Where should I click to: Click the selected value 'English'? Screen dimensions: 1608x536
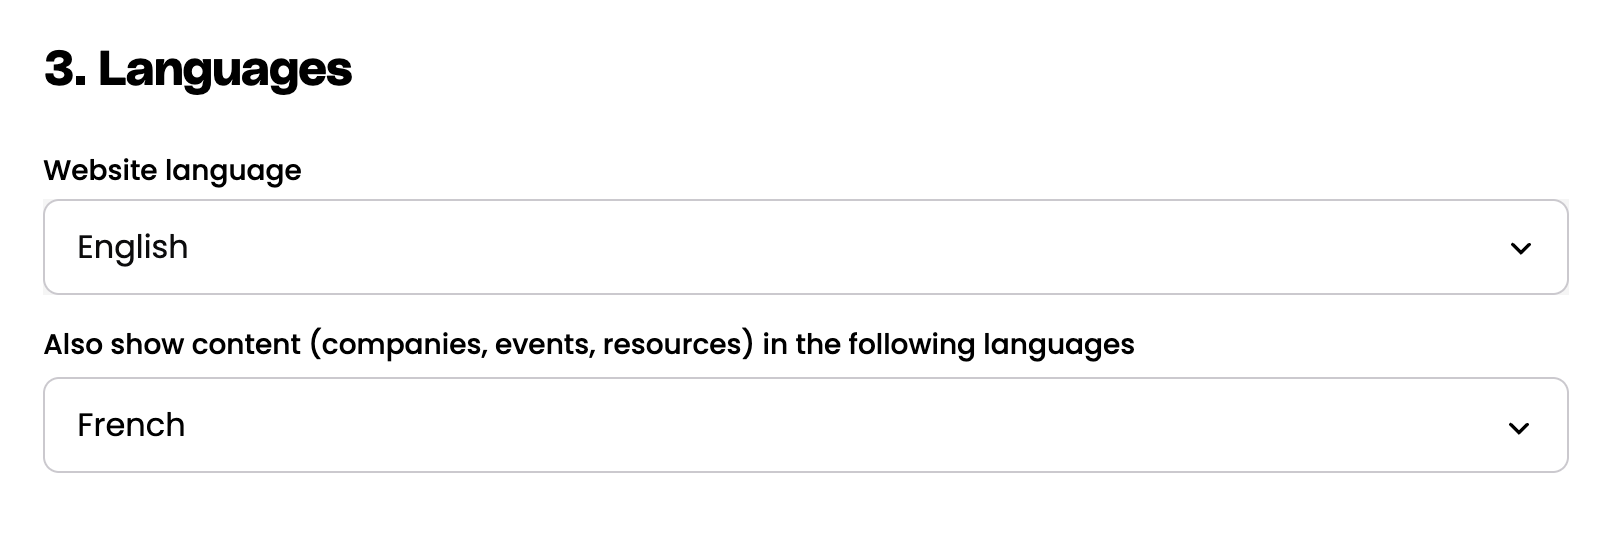click(133, 247)
